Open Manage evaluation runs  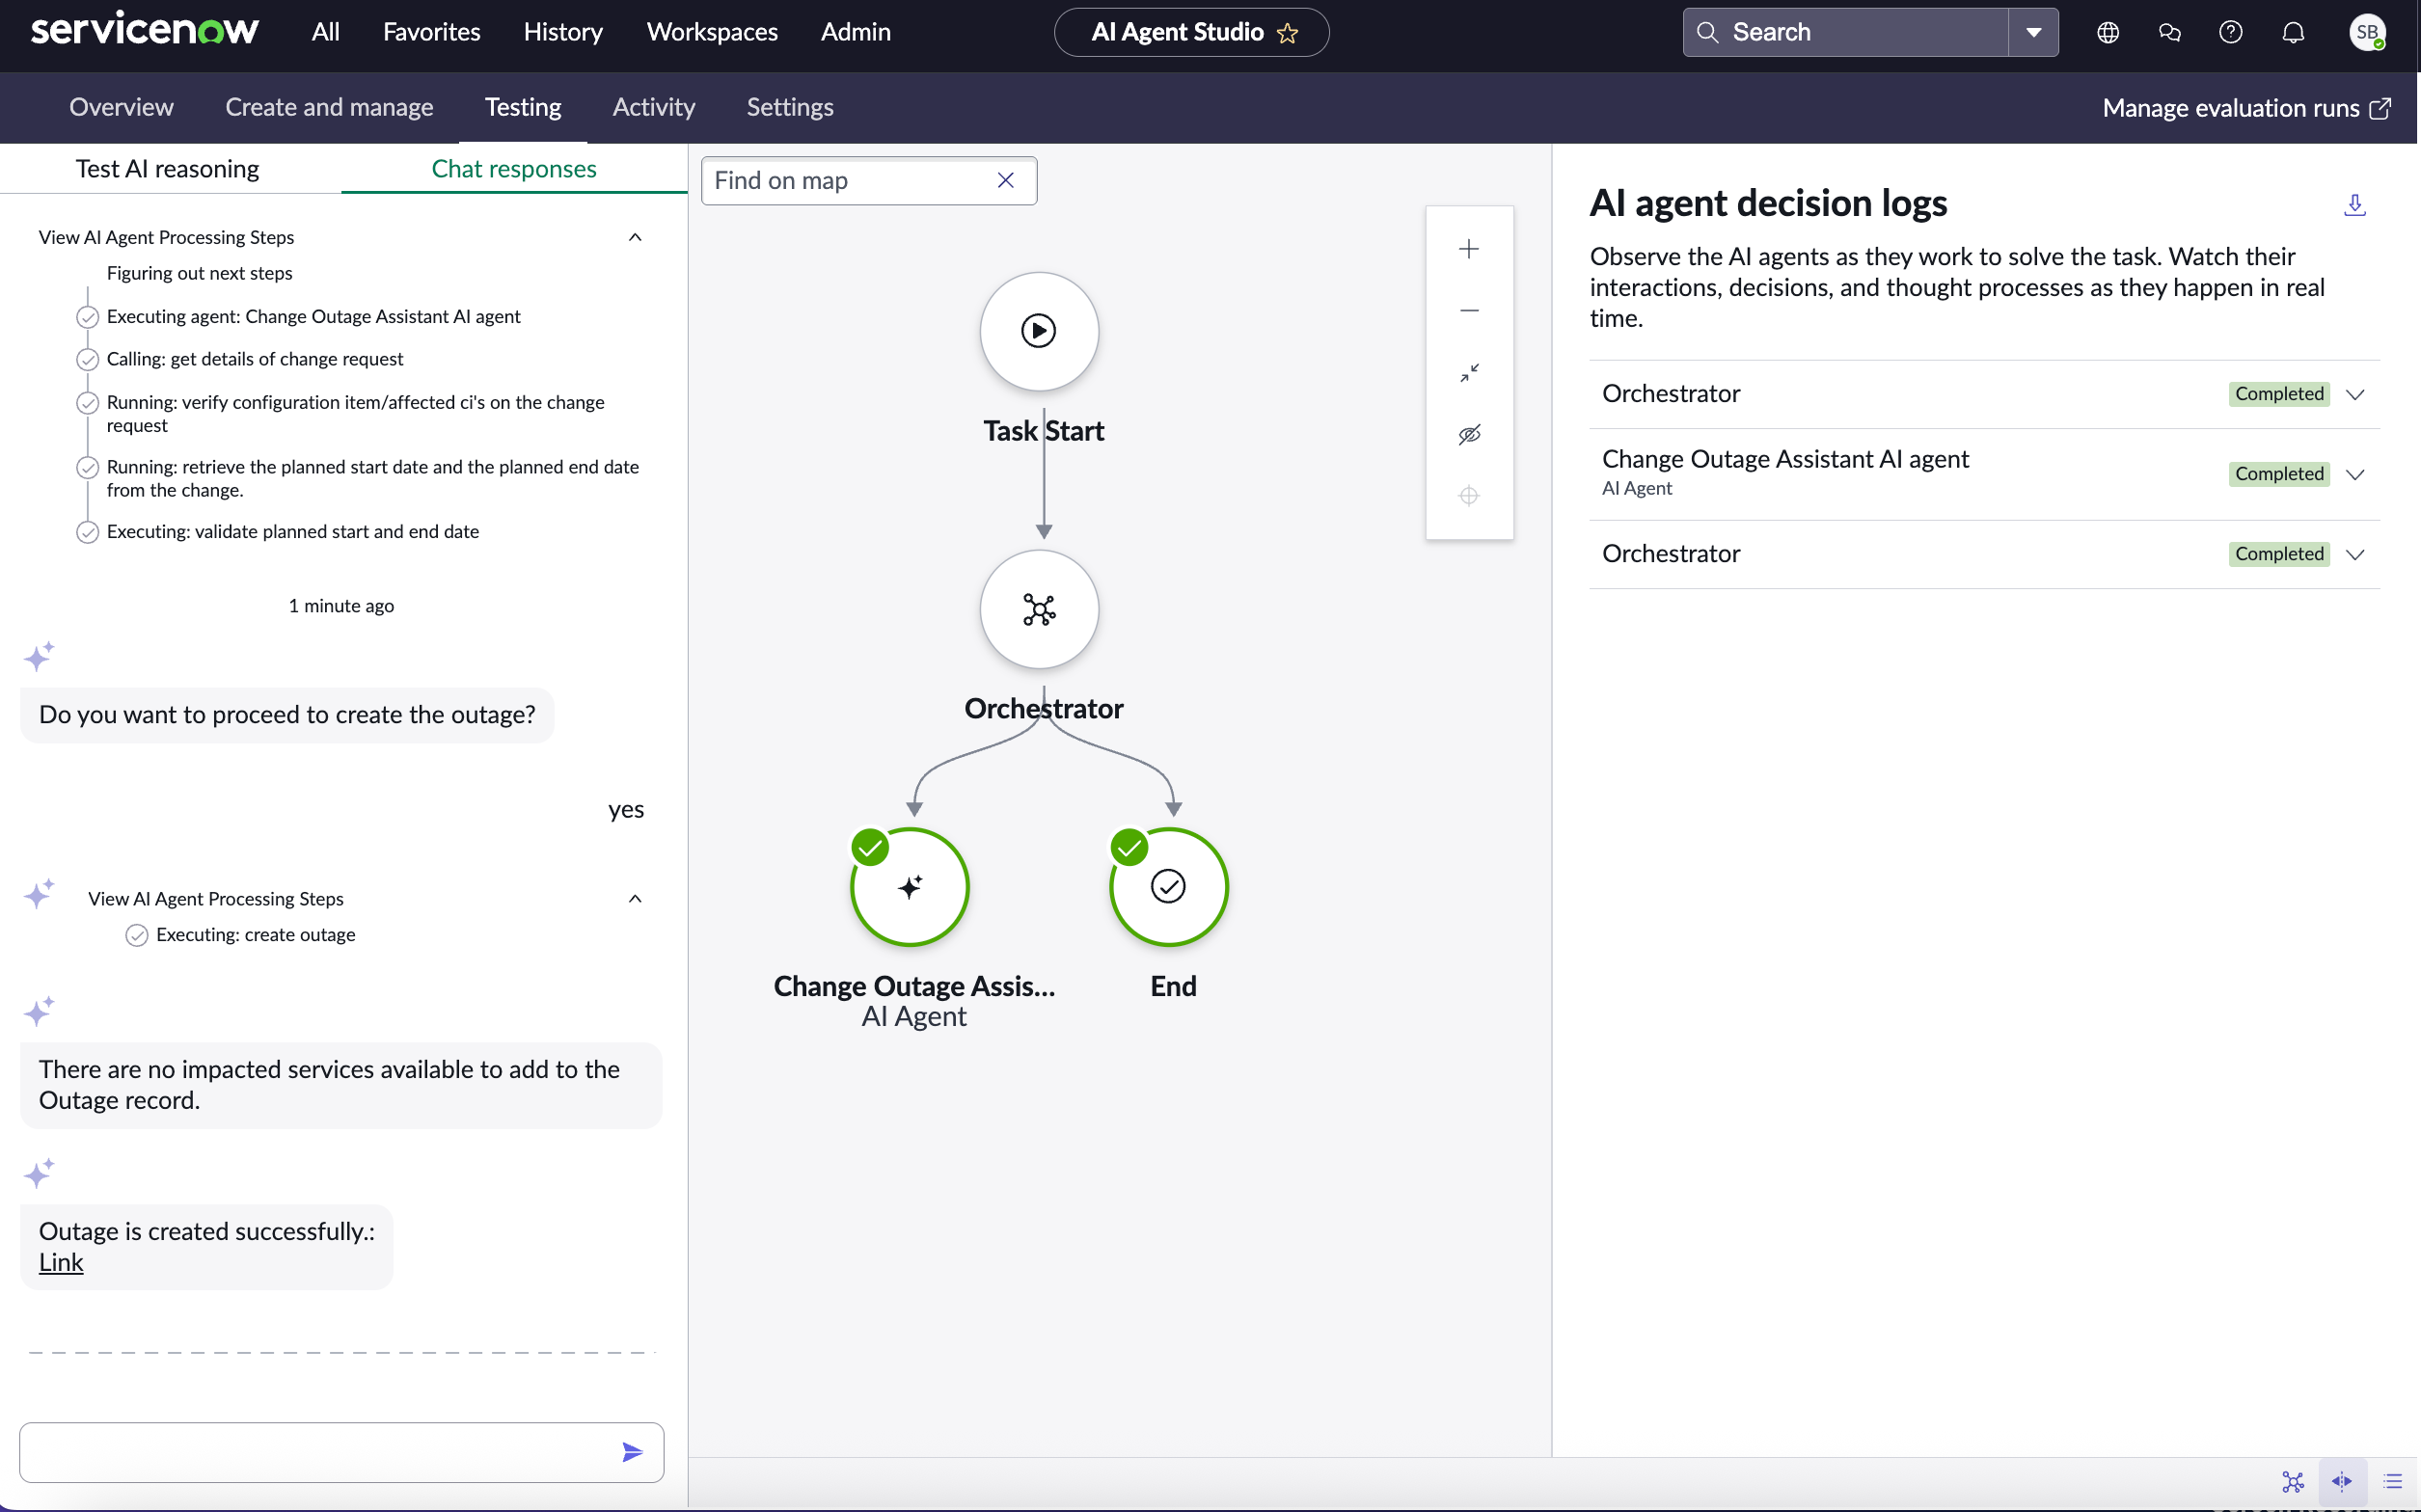2231,108
